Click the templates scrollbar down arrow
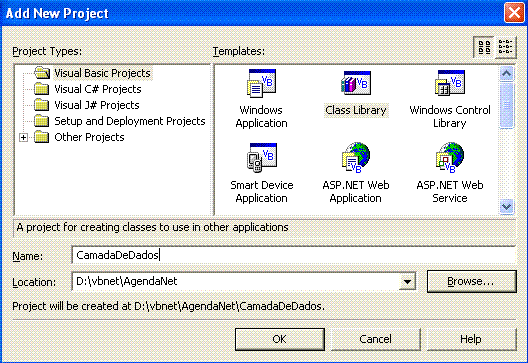 506,206
